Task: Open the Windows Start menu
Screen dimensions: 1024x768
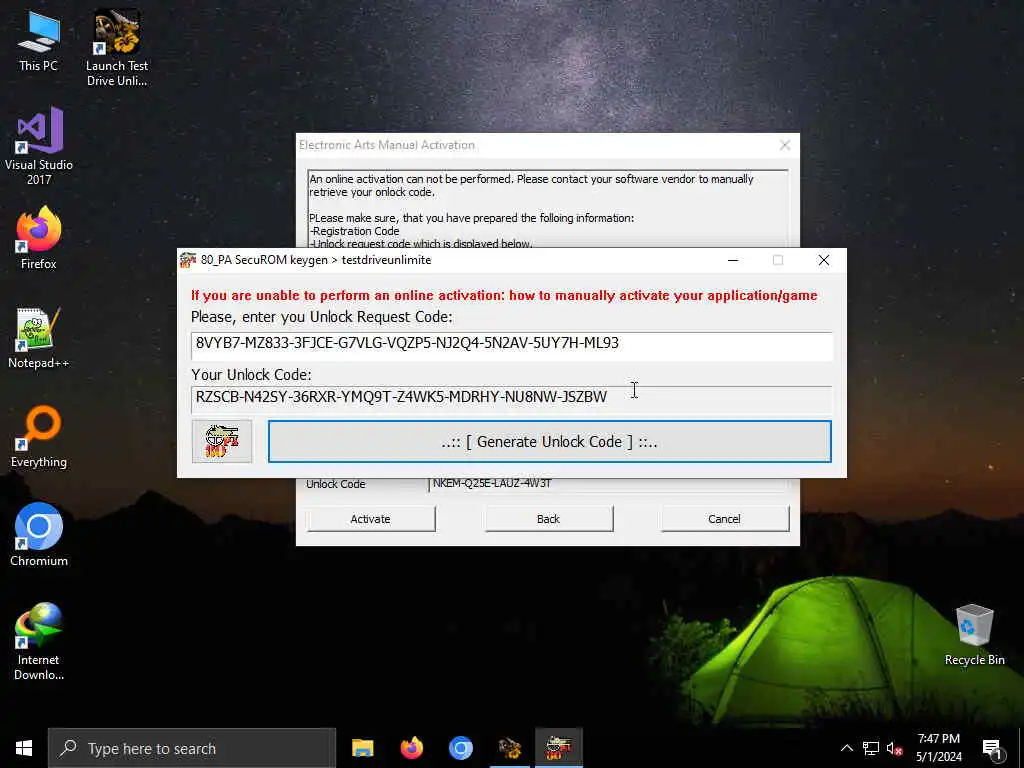Action: 24,748
